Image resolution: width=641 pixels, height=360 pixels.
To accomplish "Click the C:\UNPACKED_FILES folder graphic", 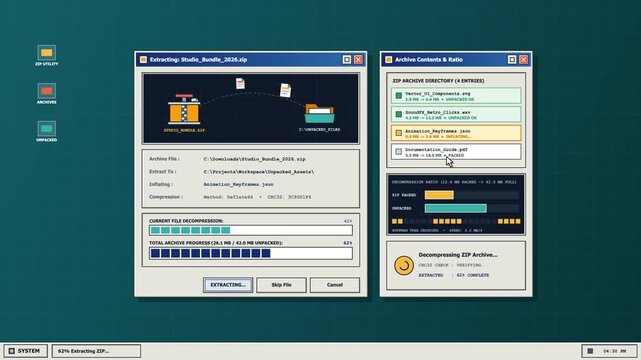I will (x=319, y=114).
